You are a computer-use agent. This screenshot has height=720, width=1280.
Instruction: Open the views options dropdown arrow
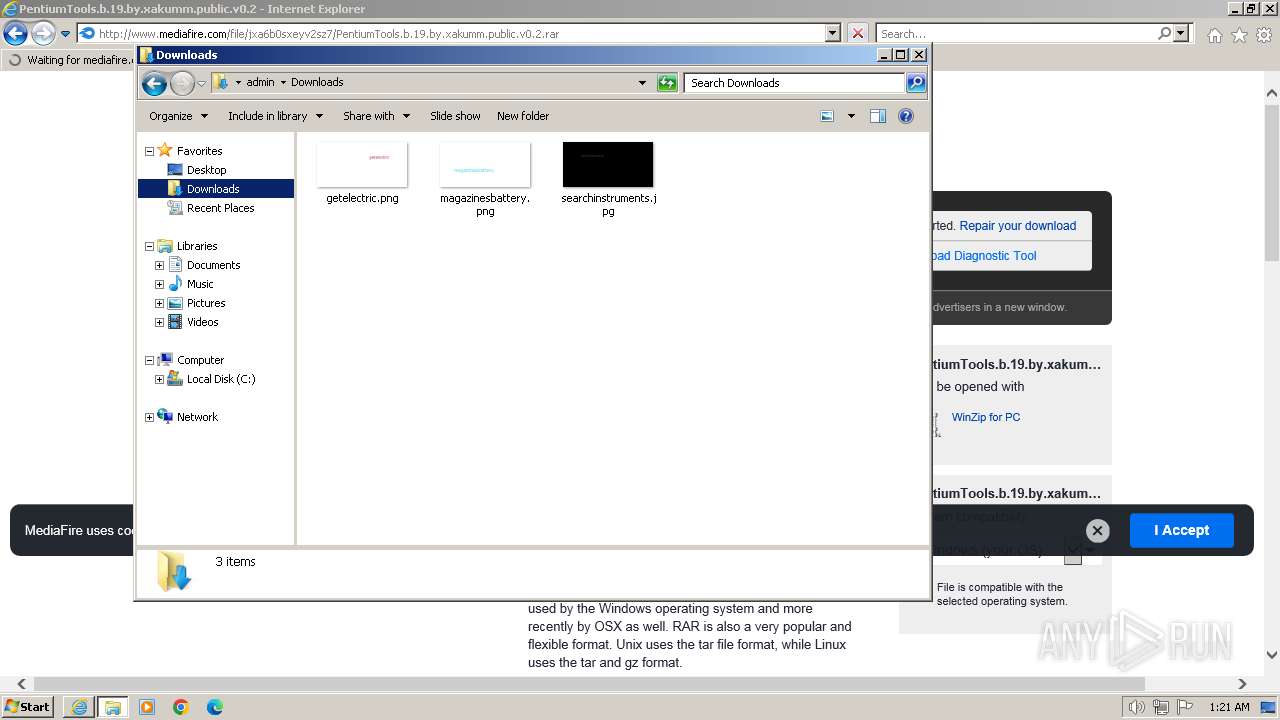coord(851,116)
